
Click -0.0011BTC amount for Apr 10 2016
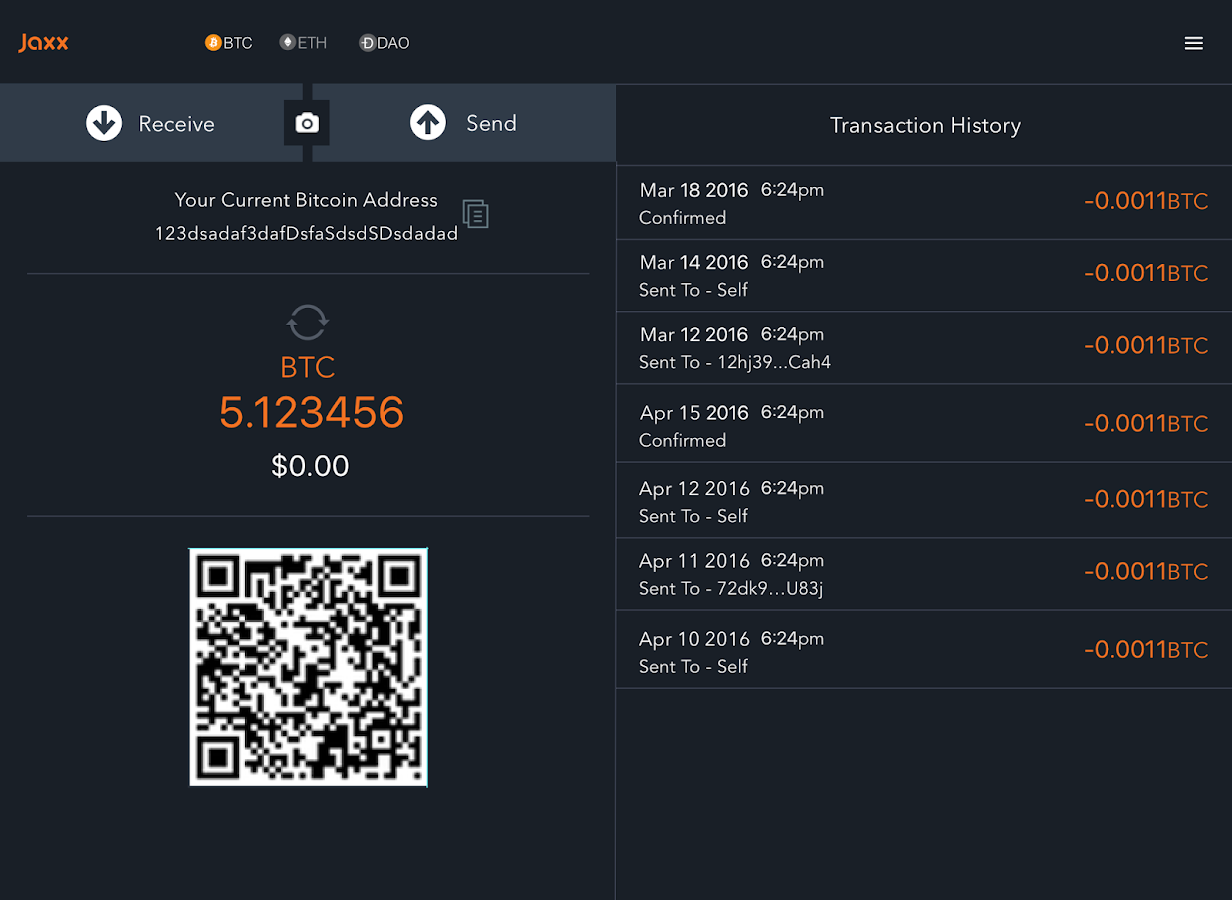(x=1146, y=649)
